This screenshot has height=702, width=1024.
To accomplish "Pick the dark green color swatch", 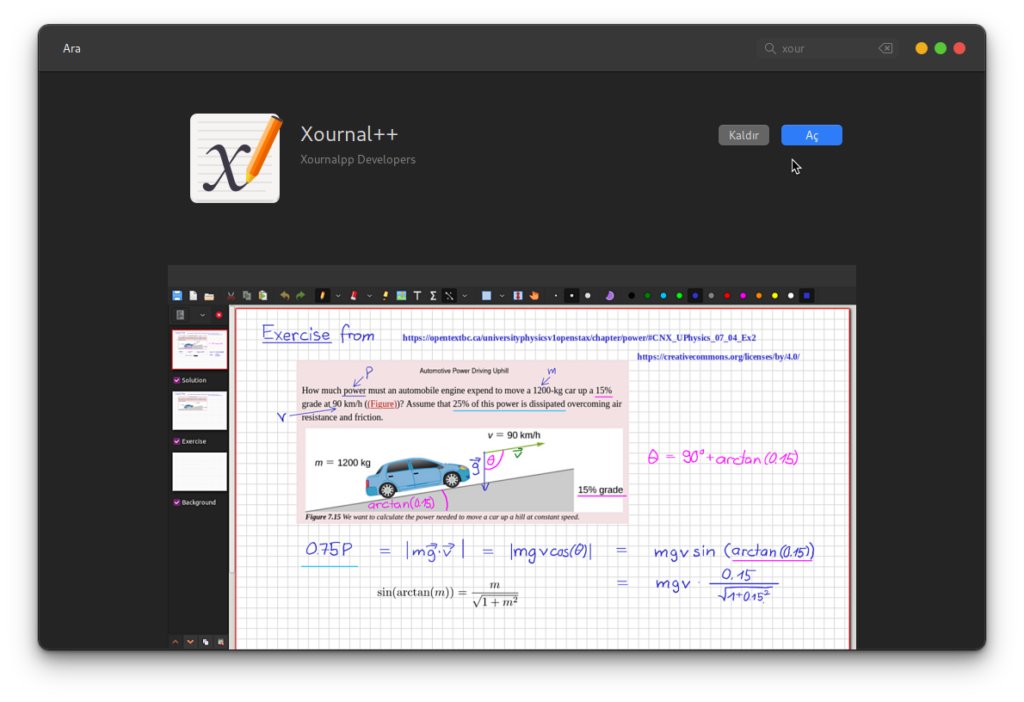I will (647, 296).
